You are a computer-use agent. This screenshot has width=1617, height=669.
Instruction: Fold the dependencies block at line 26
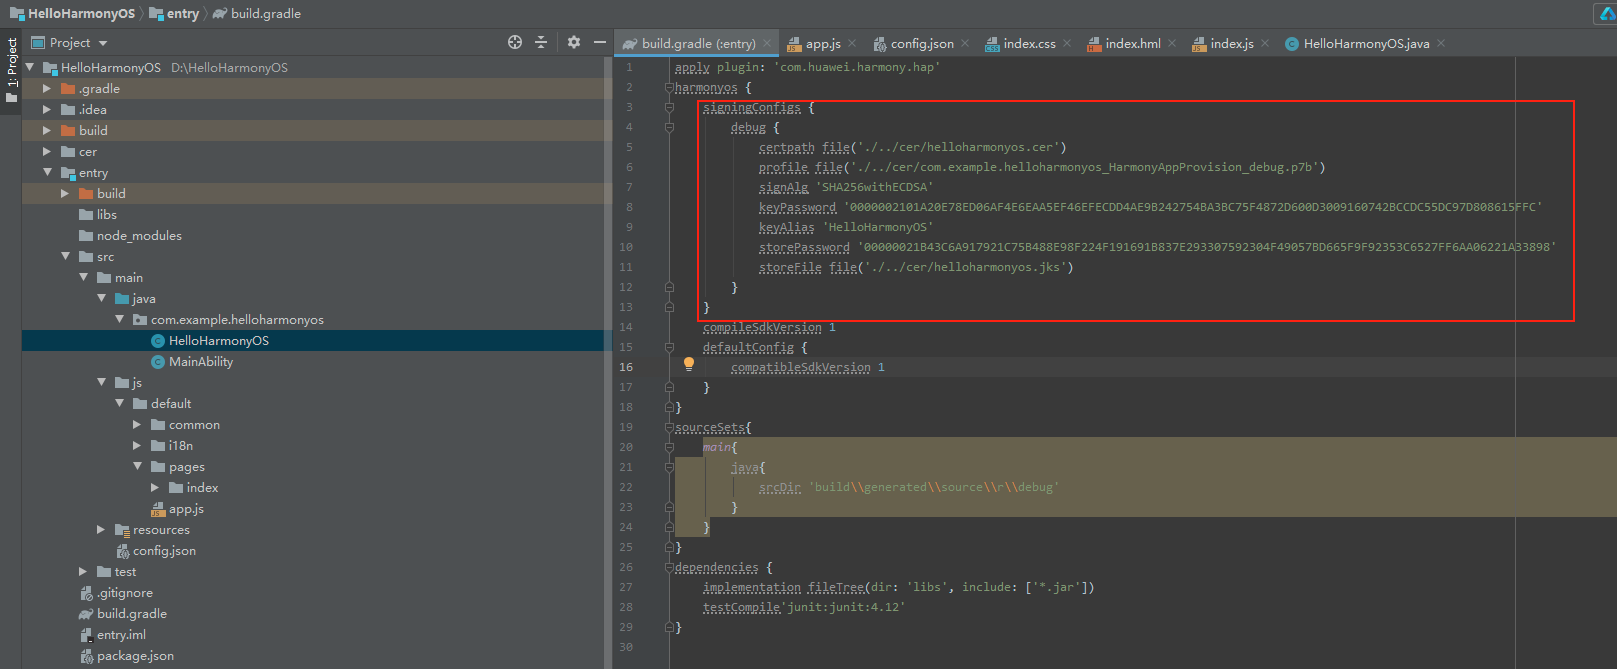[669, 567]
